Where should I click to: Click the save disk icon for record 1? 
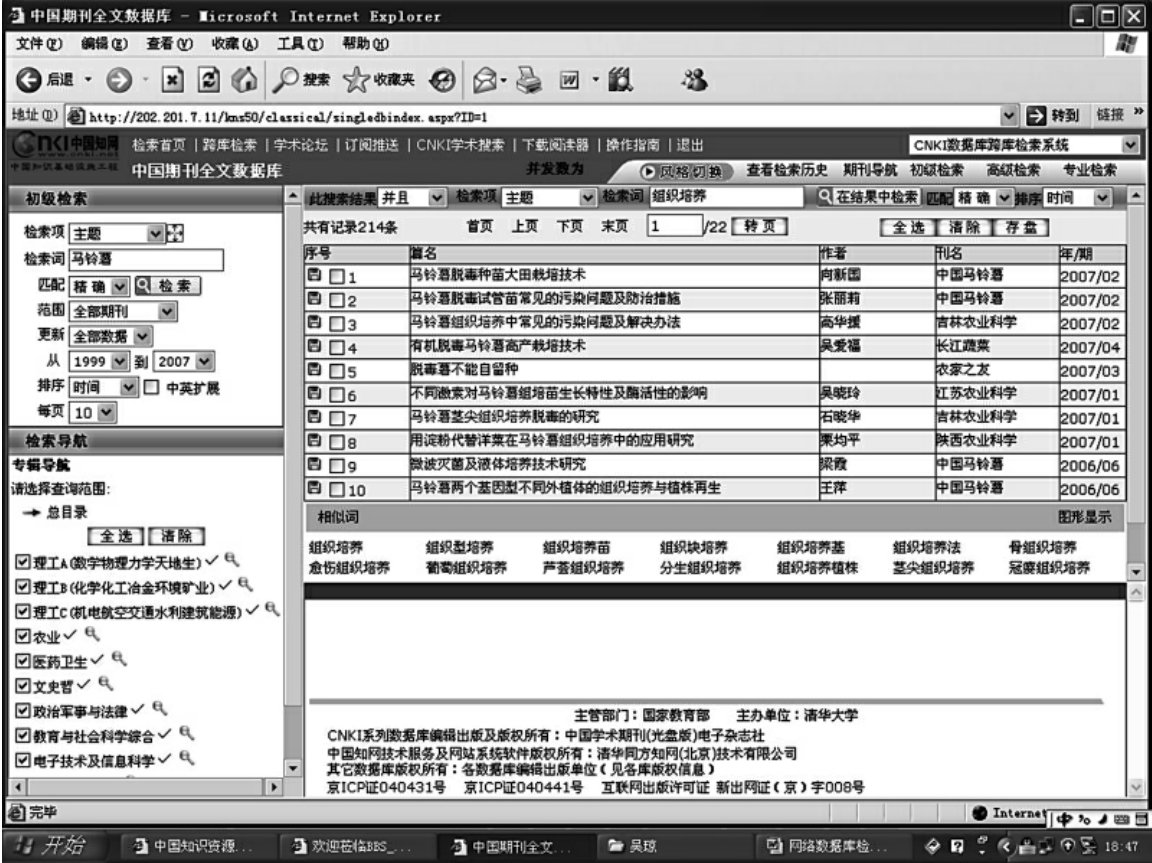(x=314, y=275)
